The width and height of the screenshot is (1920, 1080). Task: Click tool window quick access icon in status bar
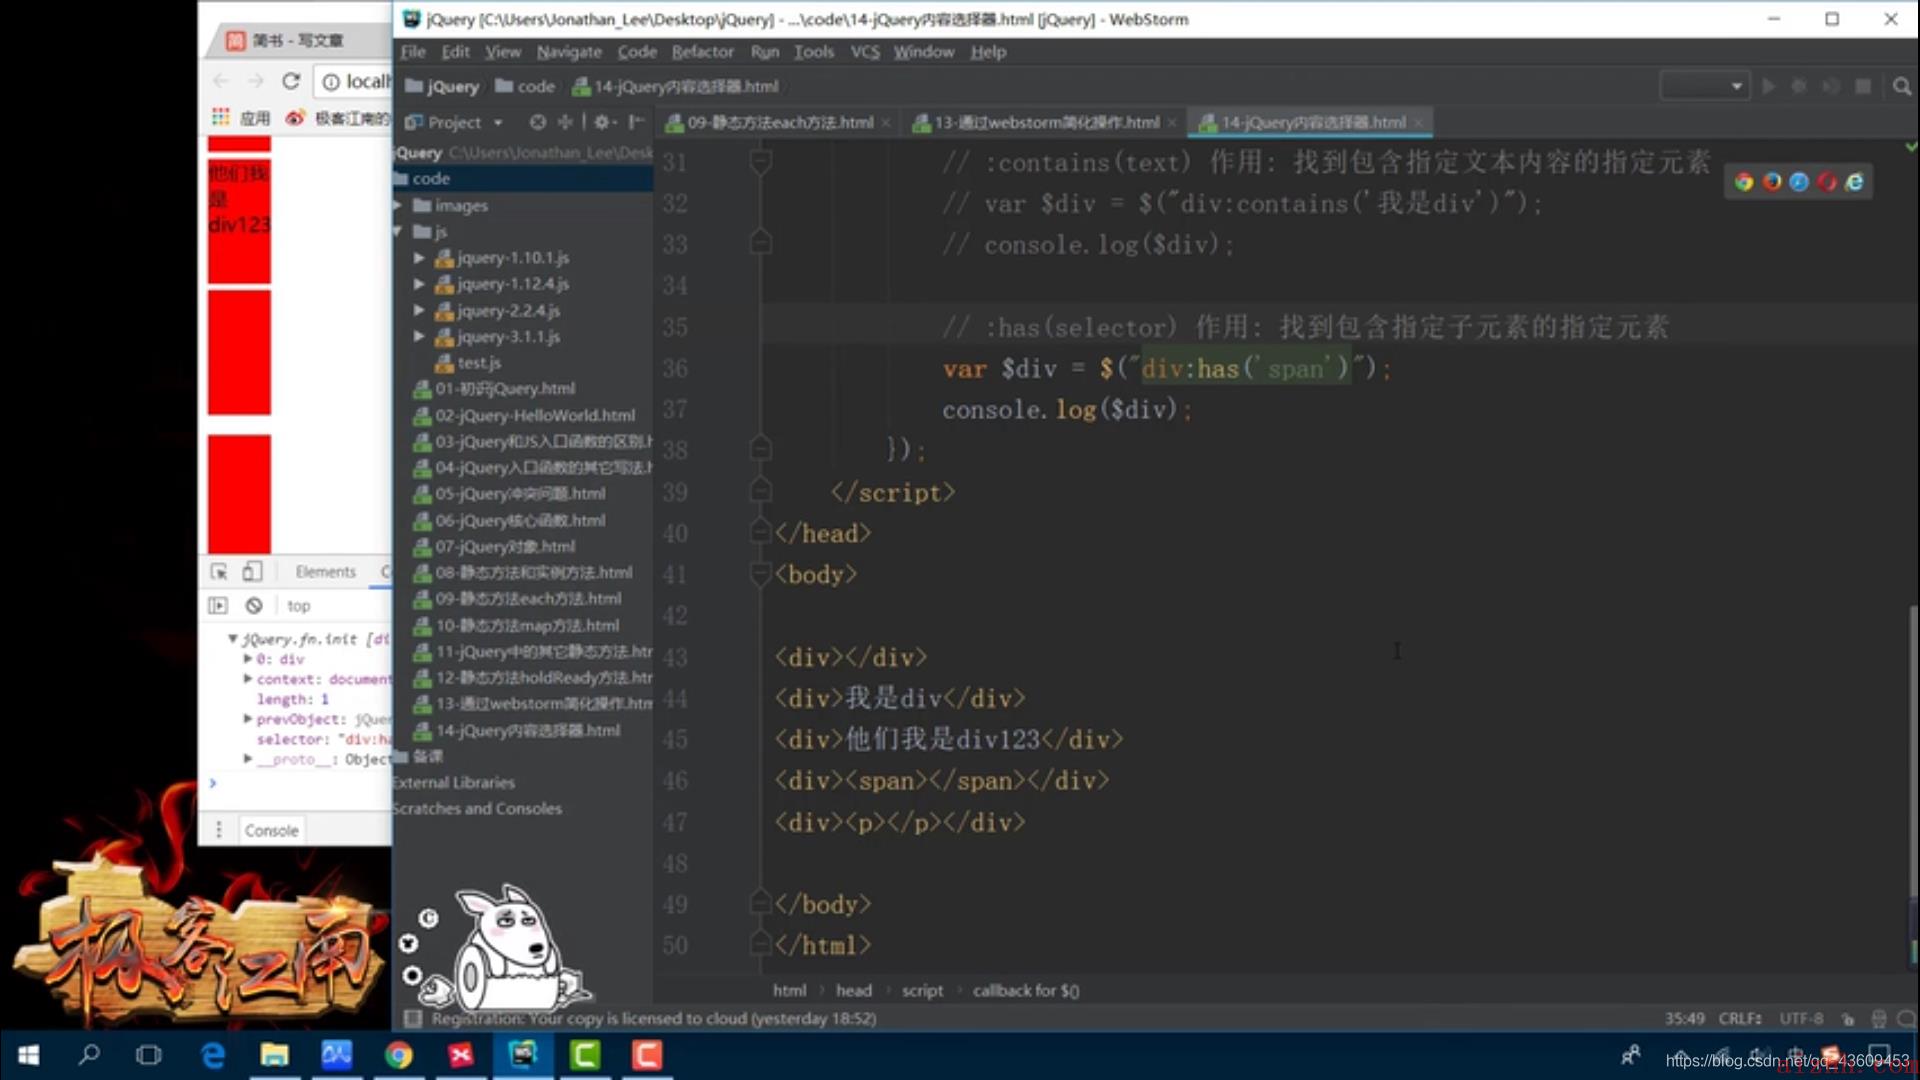point(411,1018)
